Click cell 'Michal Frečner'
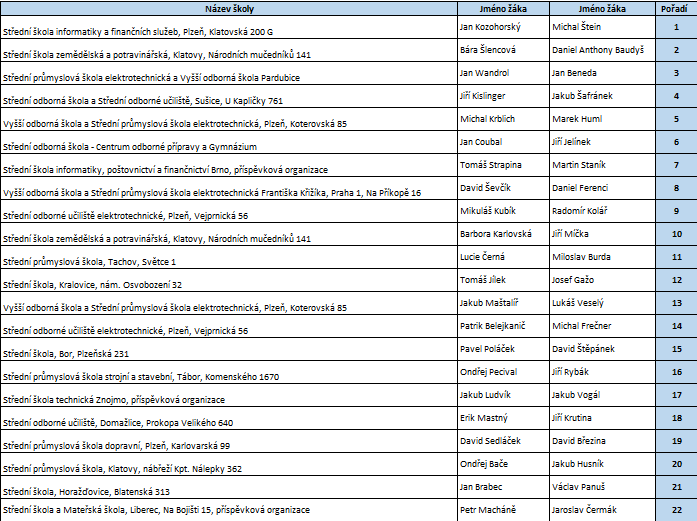697x521 pixels. 602,326
